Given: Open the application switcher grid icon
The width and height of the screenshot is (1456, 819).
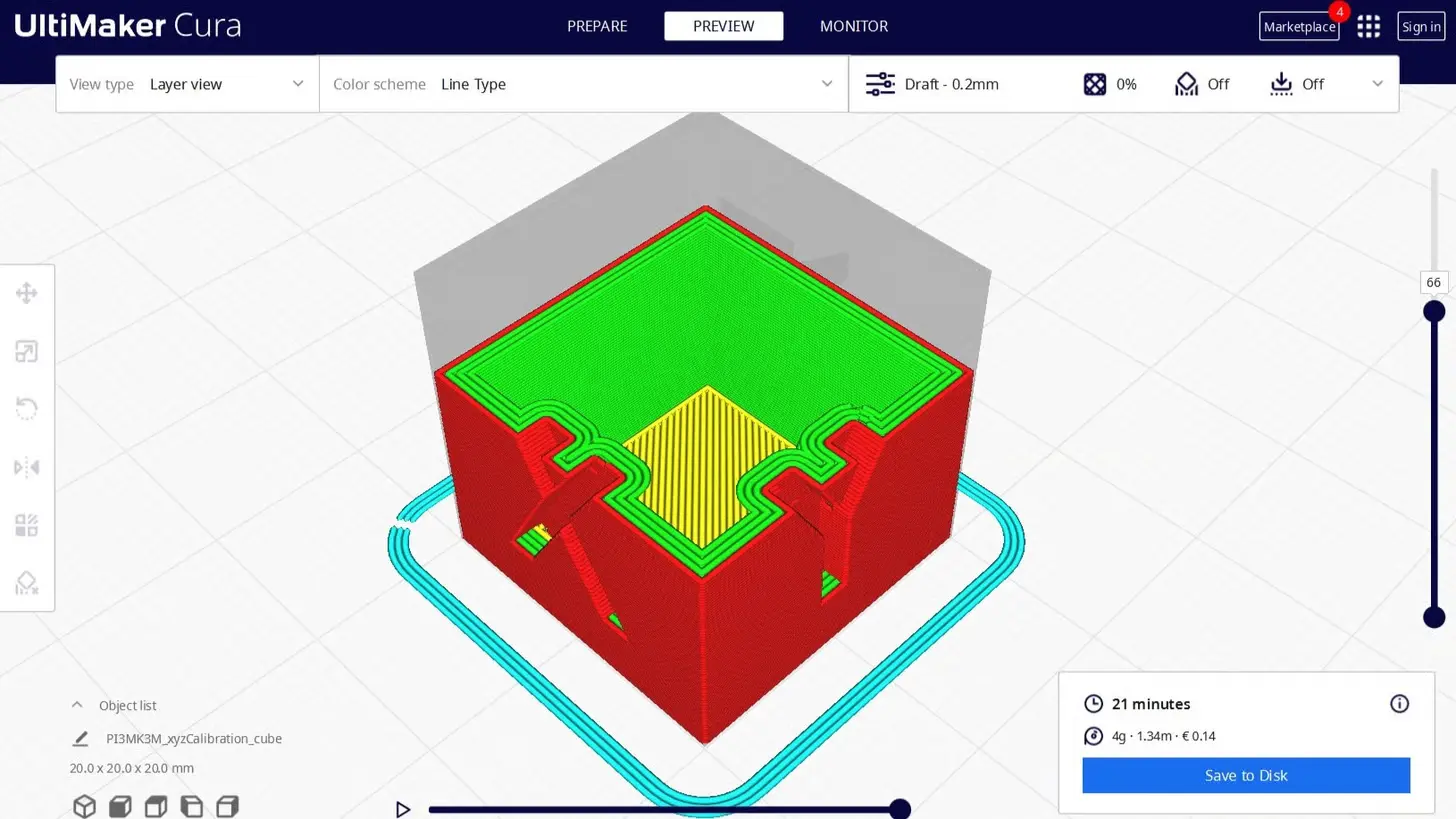Looking at the screenshot, I should pos(1368,27).
